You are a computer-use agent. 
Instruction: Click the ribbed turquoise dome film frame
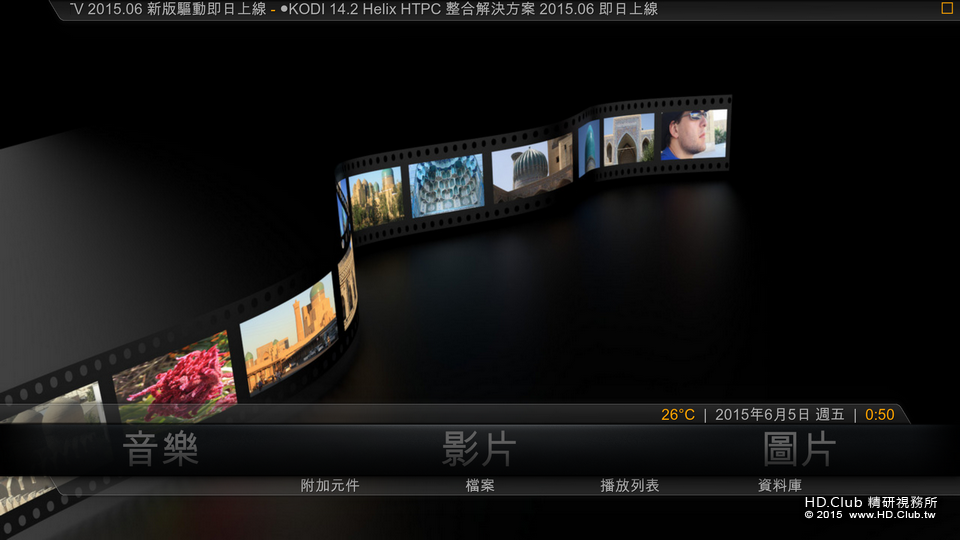point(532,167)
